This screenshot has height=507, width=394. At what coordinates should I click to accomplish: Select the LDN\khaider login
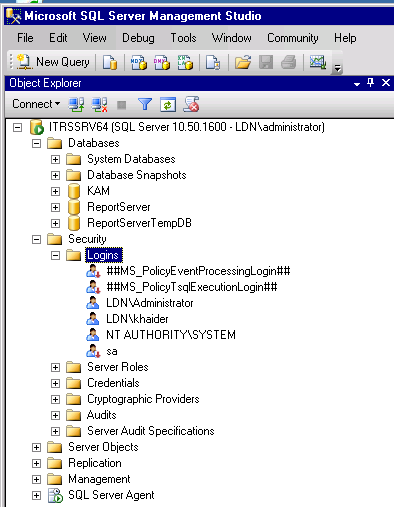coord(137,319)
